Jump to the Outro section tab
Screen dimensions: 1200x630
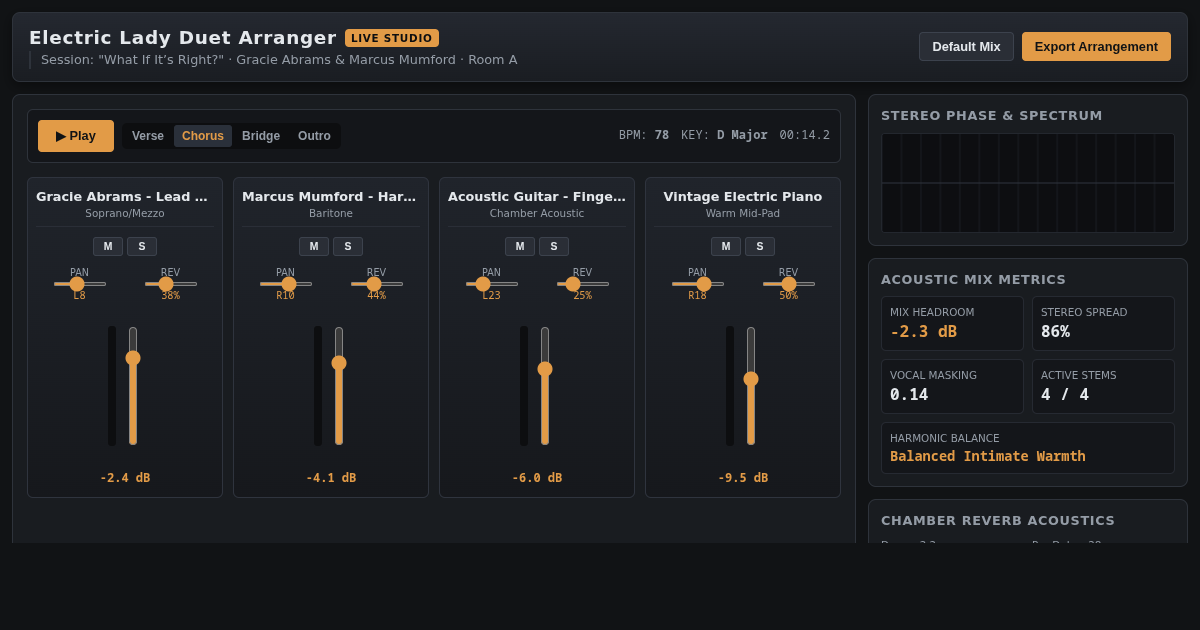(x=314, y=136)
